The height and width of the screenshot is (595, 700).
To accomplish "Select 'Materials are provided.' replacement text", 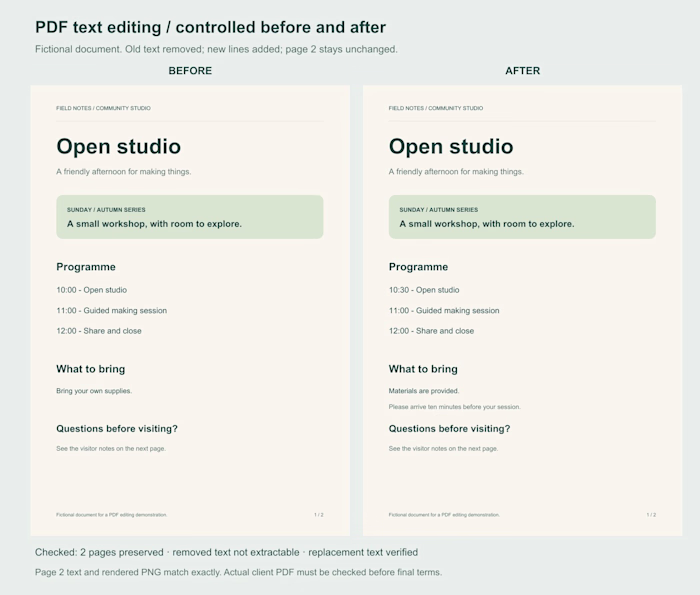I will pyautogui.click(x=424, y=391).
